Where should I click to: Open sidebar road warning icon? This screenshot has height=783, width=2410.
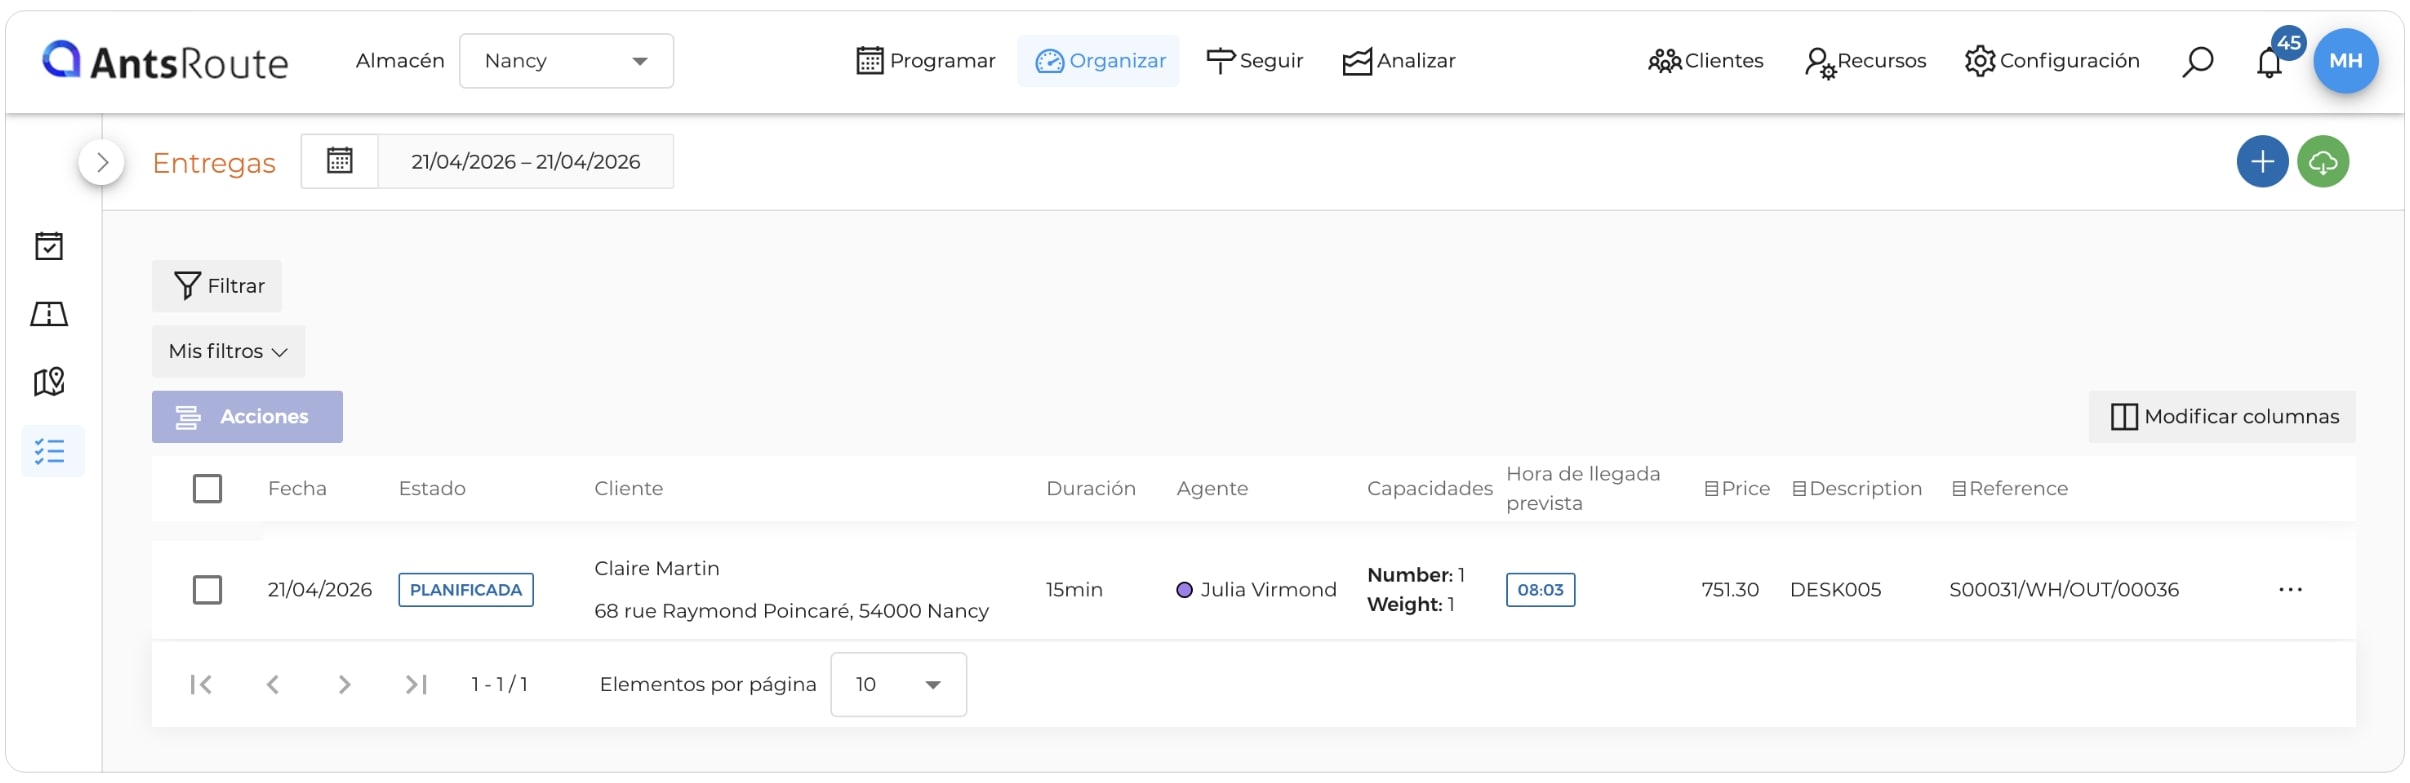point(49,314)
